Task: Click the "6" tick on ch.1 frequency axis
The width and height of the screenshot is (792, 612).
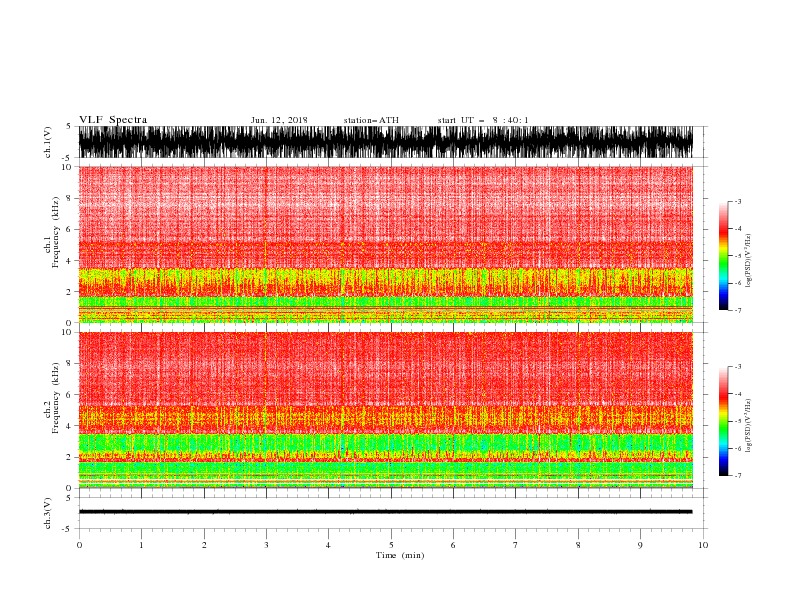Action: [69, 229]
